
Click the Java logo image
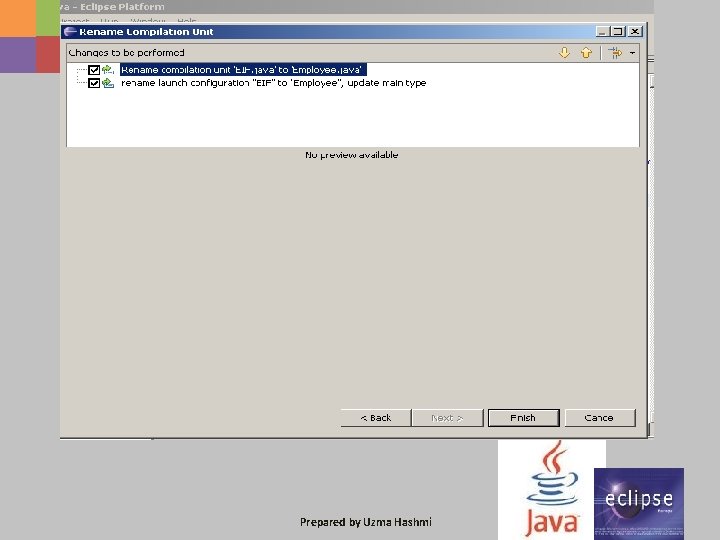552,489
